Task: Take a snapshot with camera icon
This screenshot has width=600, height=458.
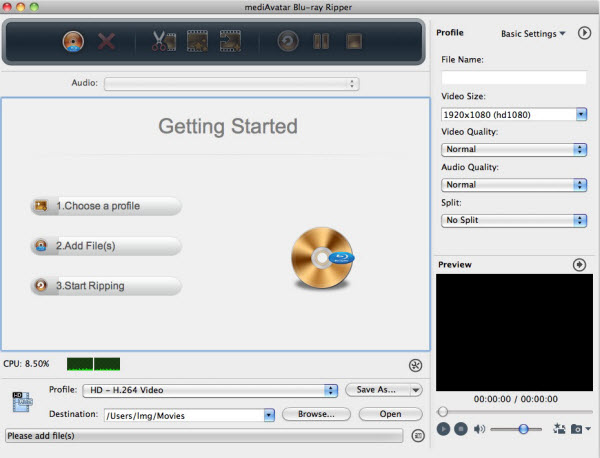Action: [x=576, y=429]
